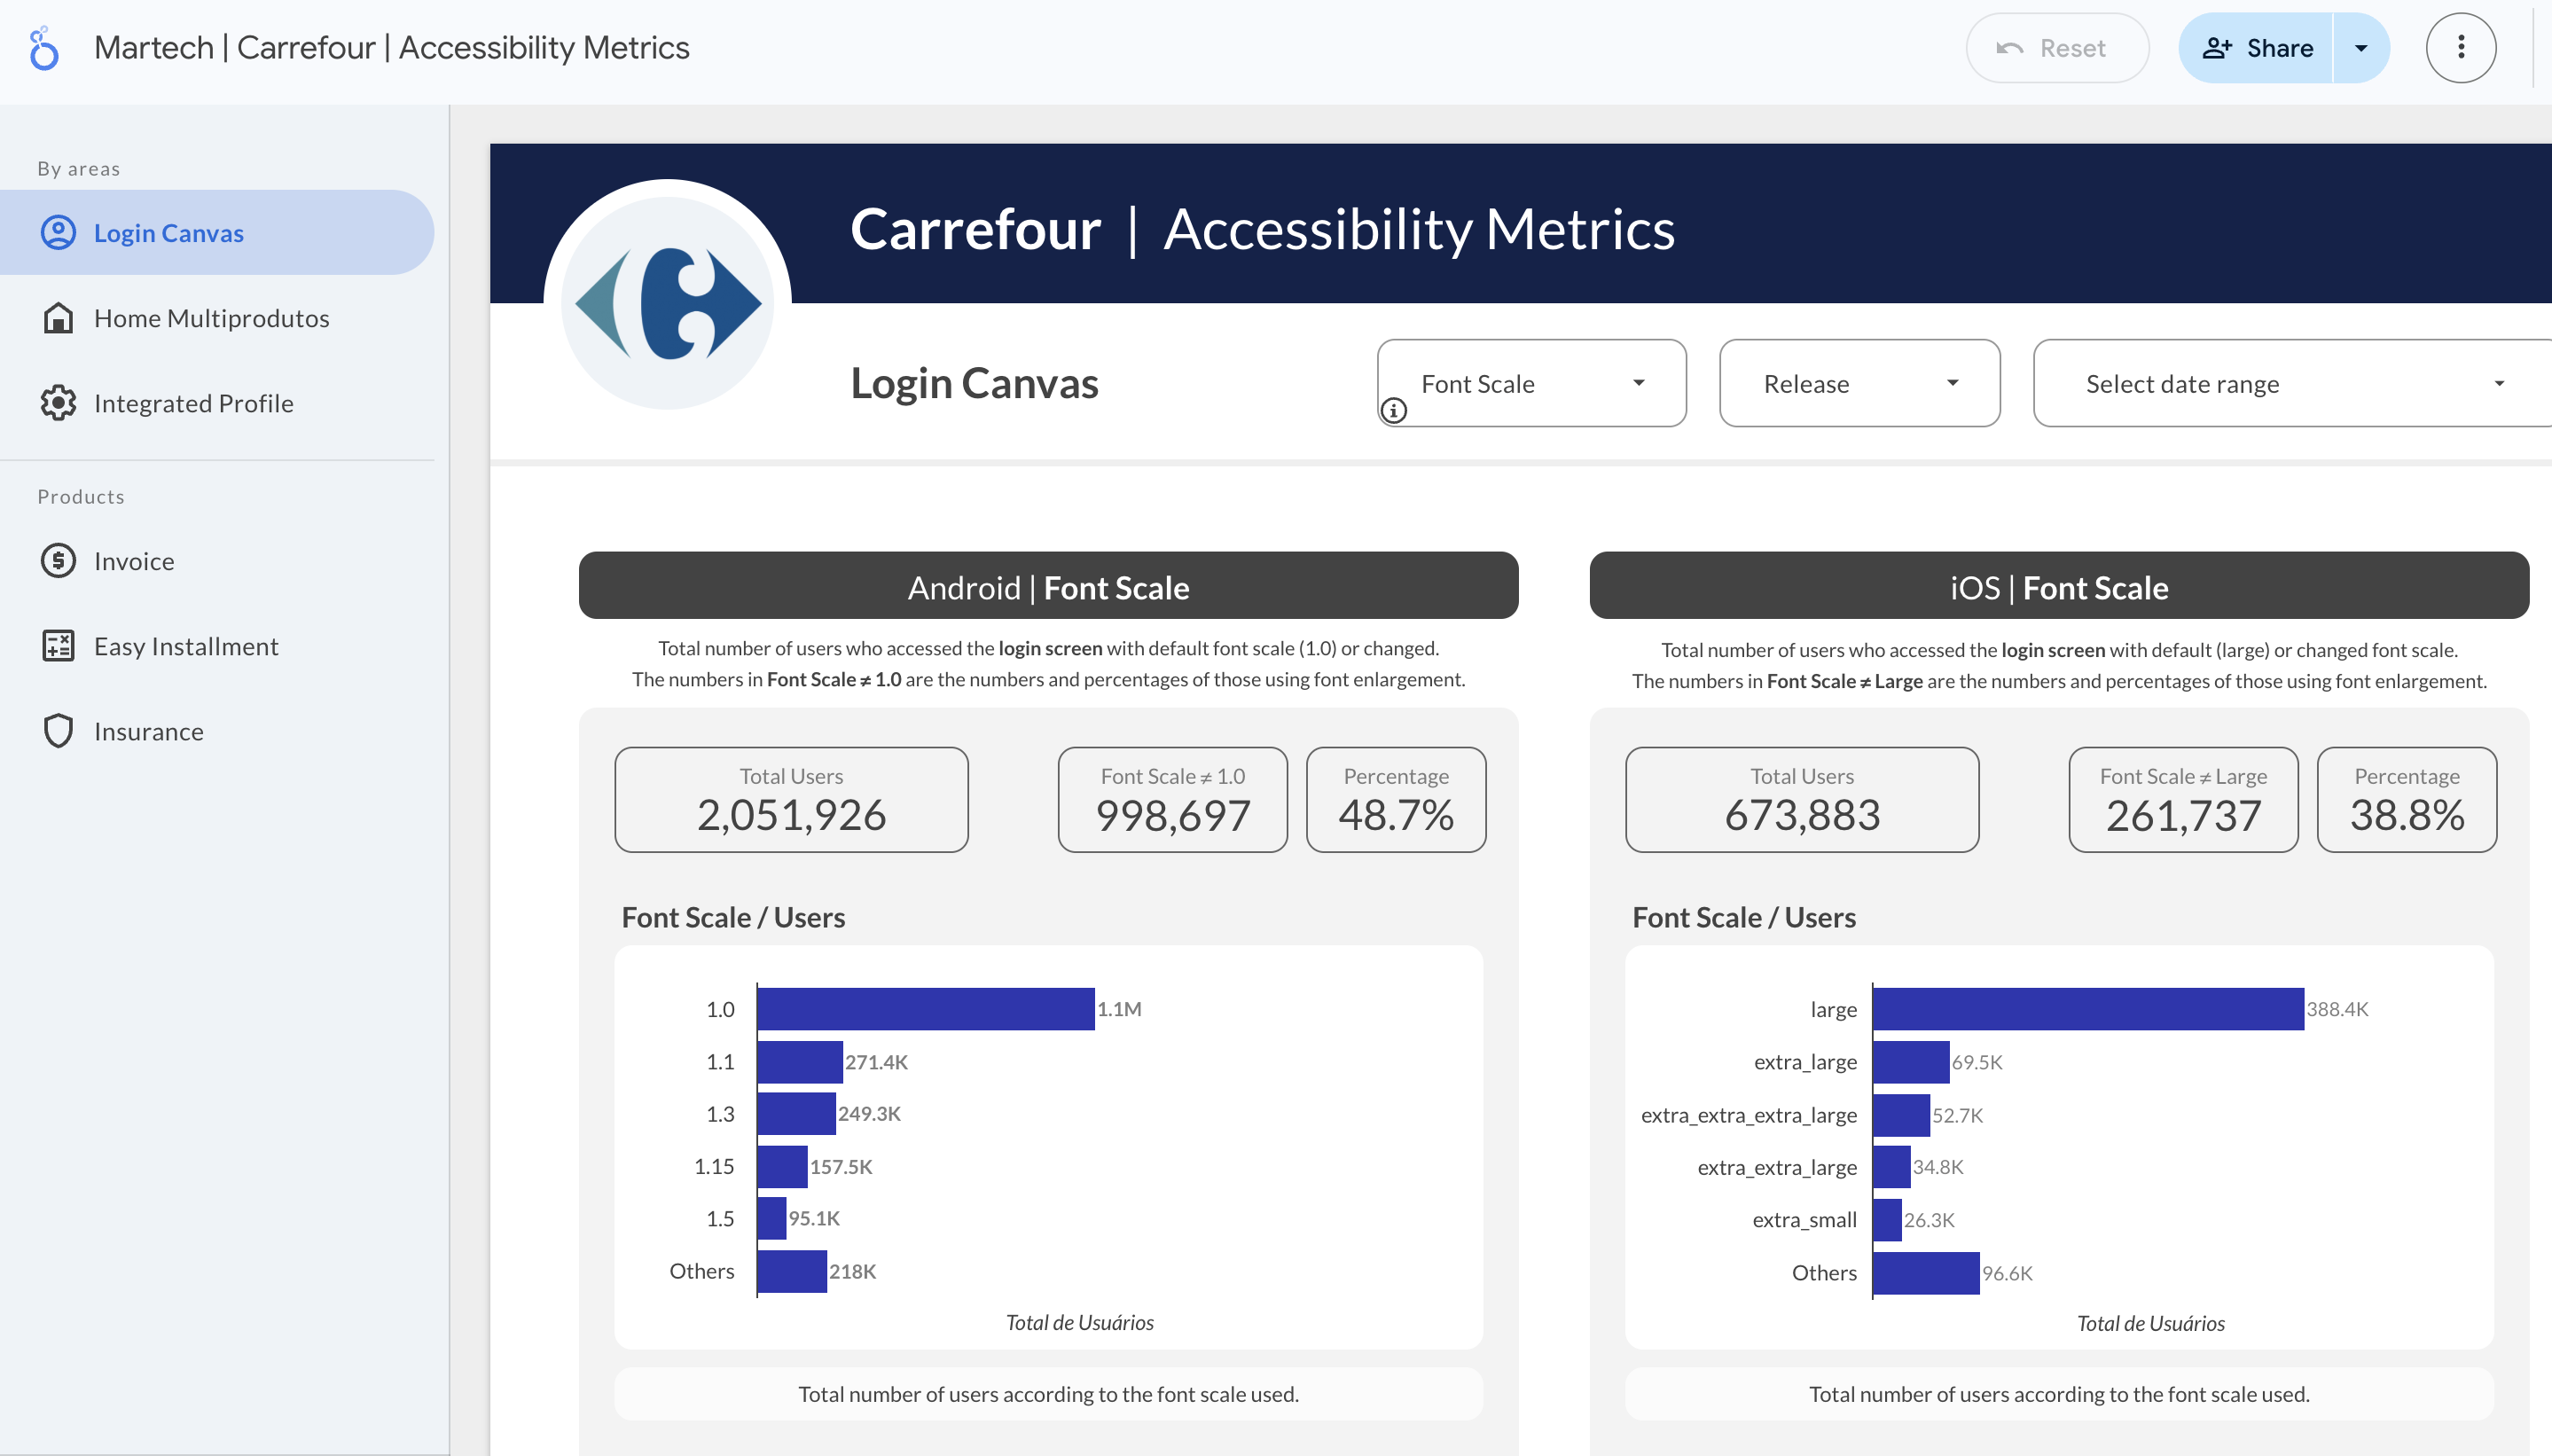The height and width of the screenshot is (1456, 2552).
Task: Click the Reset button
Action: coord(2056,47)
